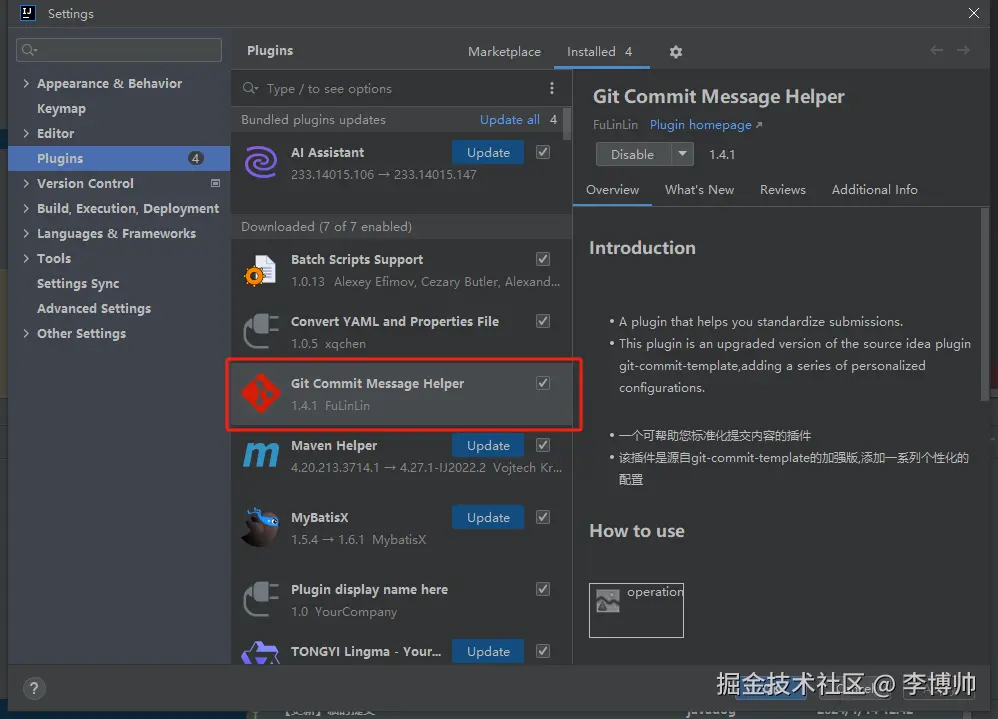Select the Plugins settings entry
The height and width of the screenshot is (719, 998).
tap(119, 158)
